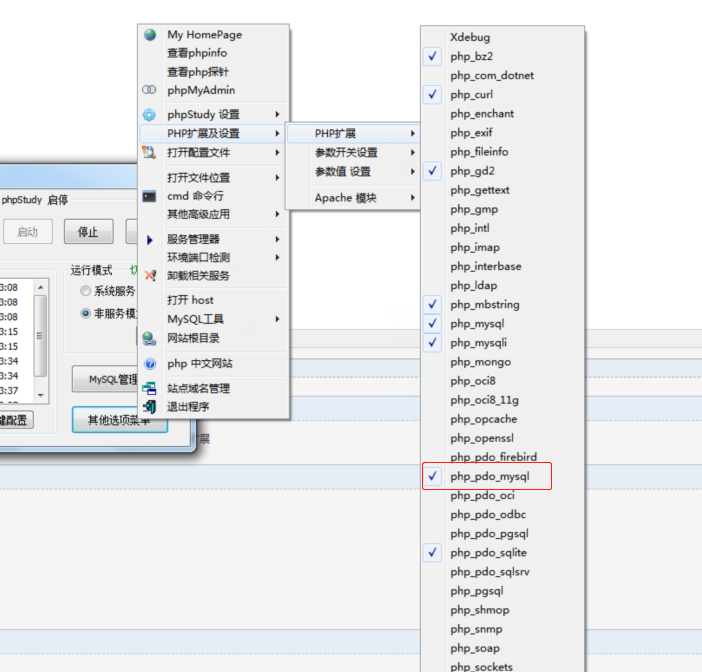This screenshot has height=672, width=702.
Task: Uncheck the php_bz2 extension
Action: 432,56
